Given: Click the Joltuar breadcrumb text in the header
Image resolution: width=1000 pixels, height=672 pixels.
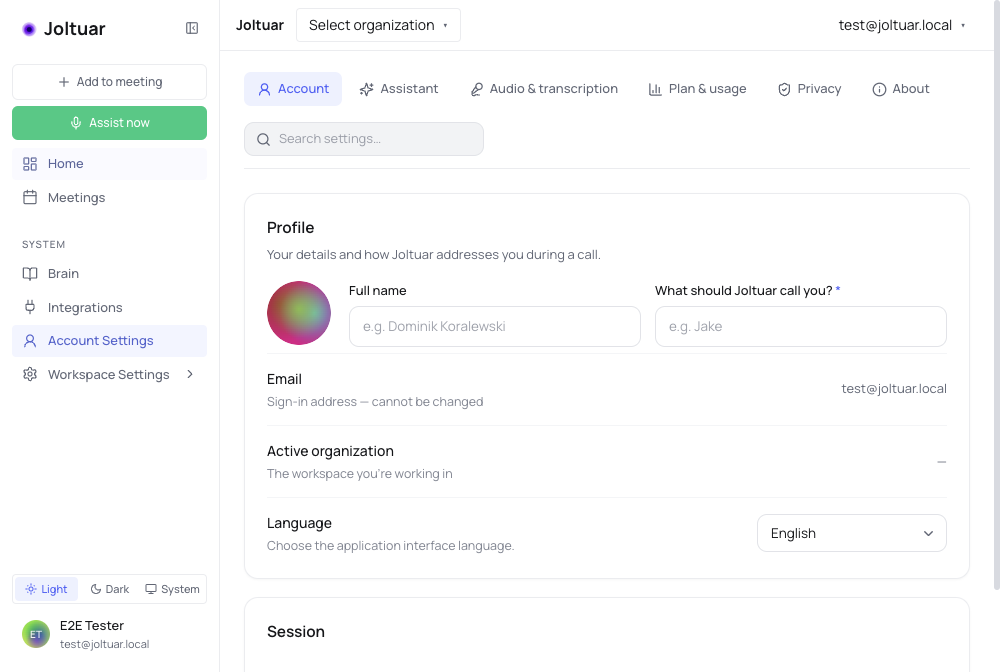Looking at the screenshot, I should pos(260,26).
